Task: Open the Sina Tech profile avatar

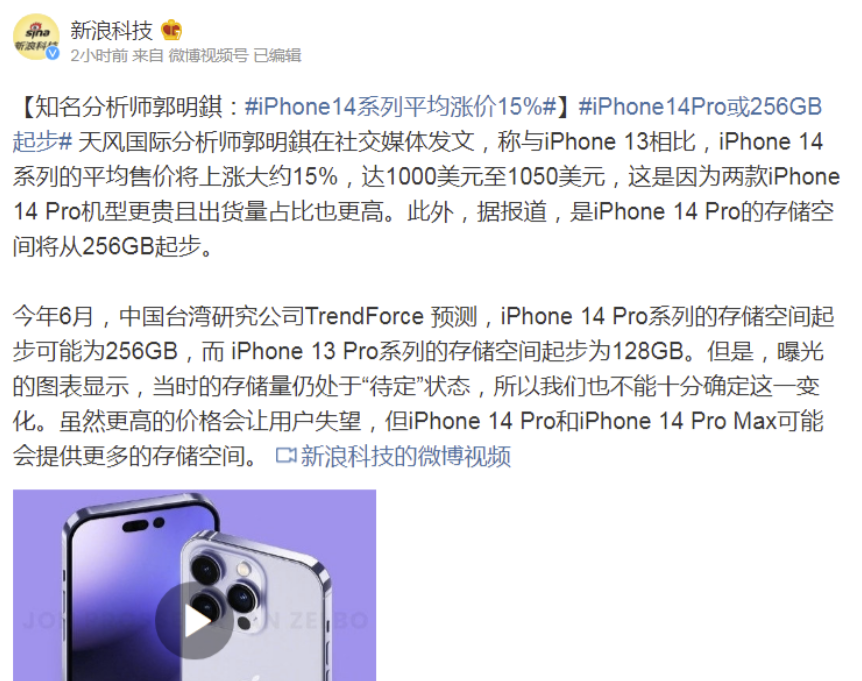Action: point(36,37)
